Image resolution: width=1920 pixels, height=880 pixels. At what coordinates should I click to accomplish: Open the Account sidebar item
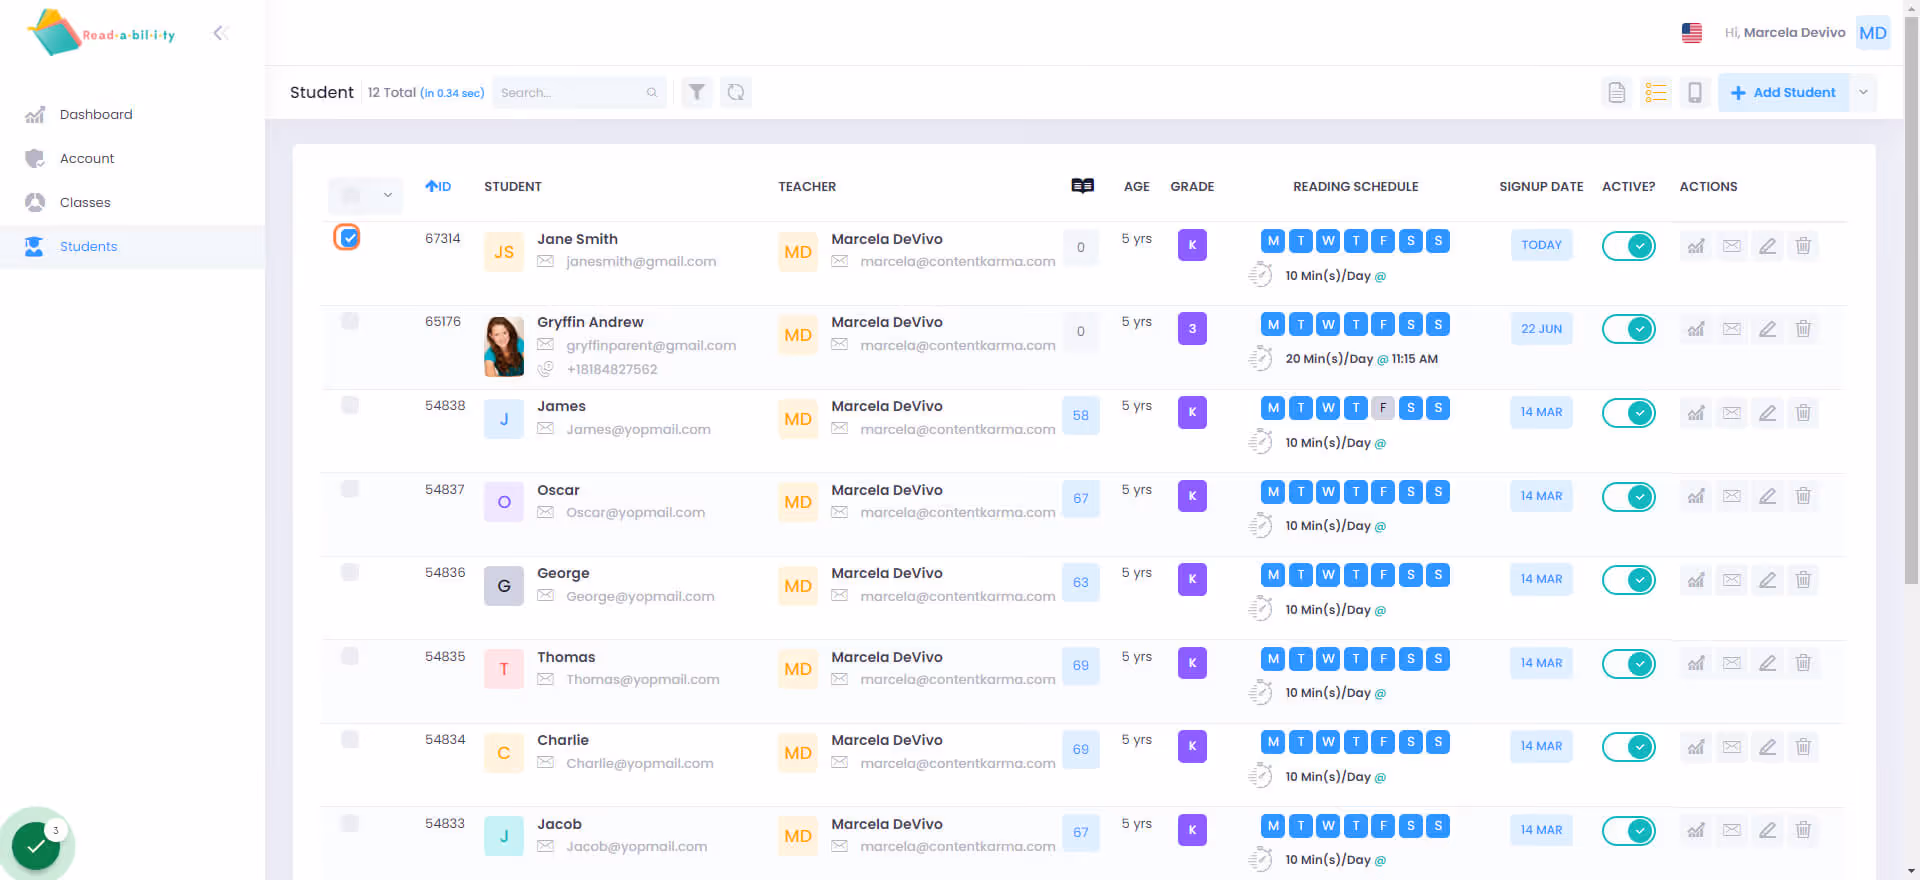pyautogui.click(x=87, y=158)
